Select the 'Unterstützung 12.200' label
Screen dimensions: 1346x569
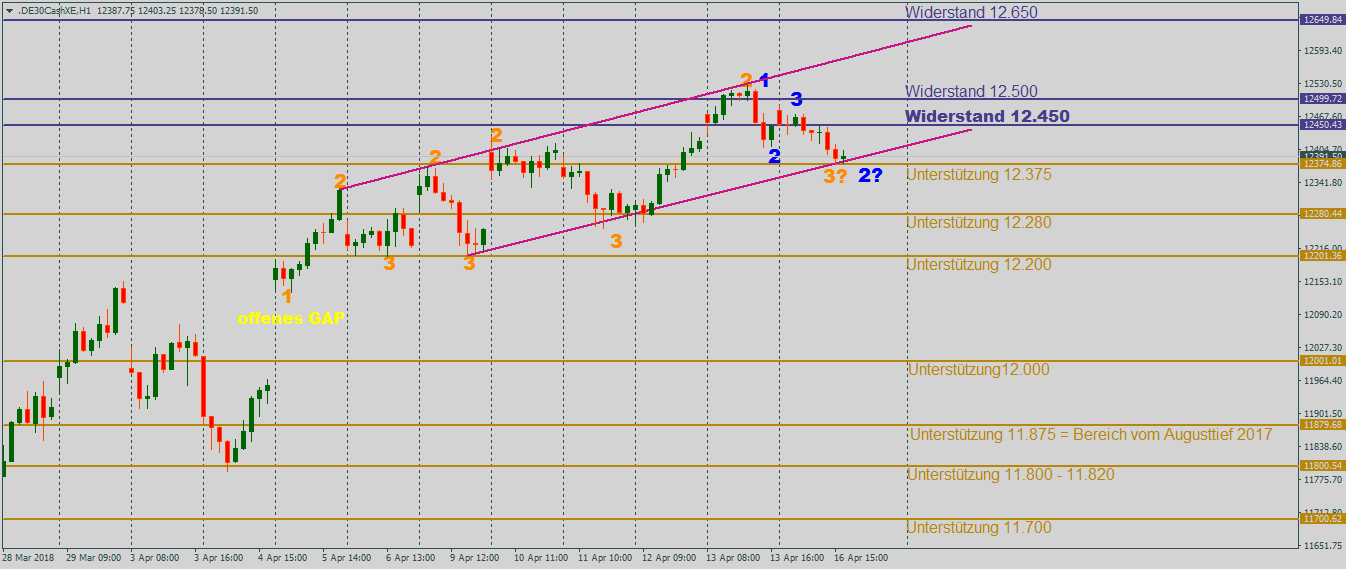click(979, 264)
